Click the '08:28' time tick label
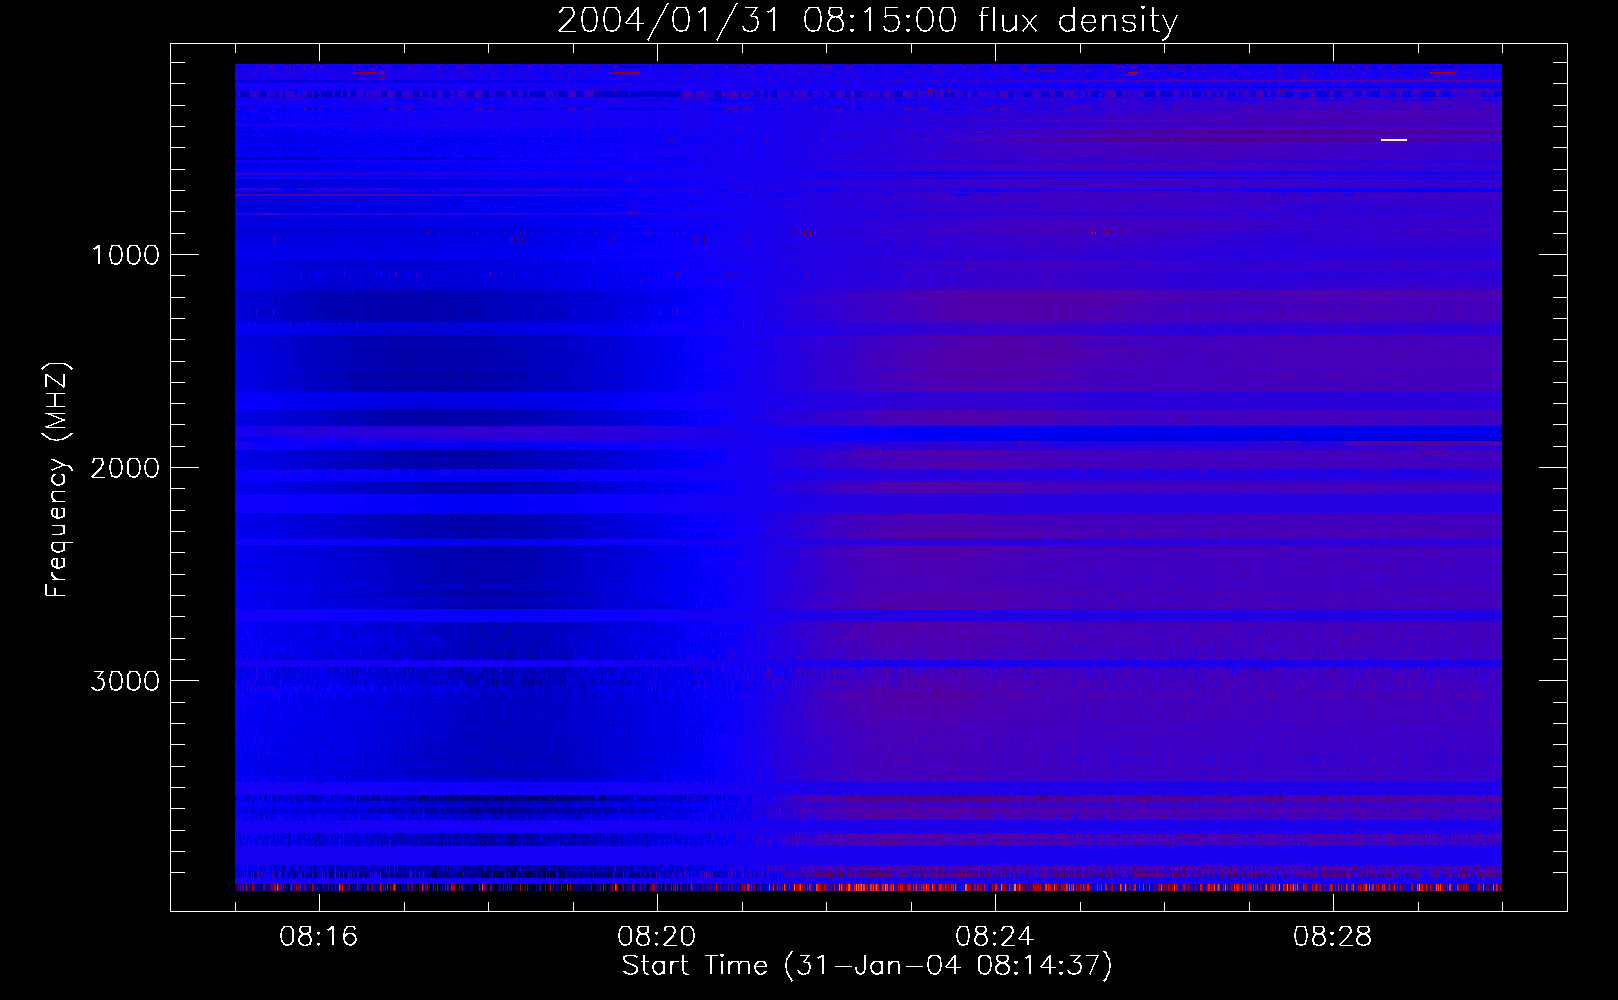The image size is (1618, 1000). coord(1332,937)
